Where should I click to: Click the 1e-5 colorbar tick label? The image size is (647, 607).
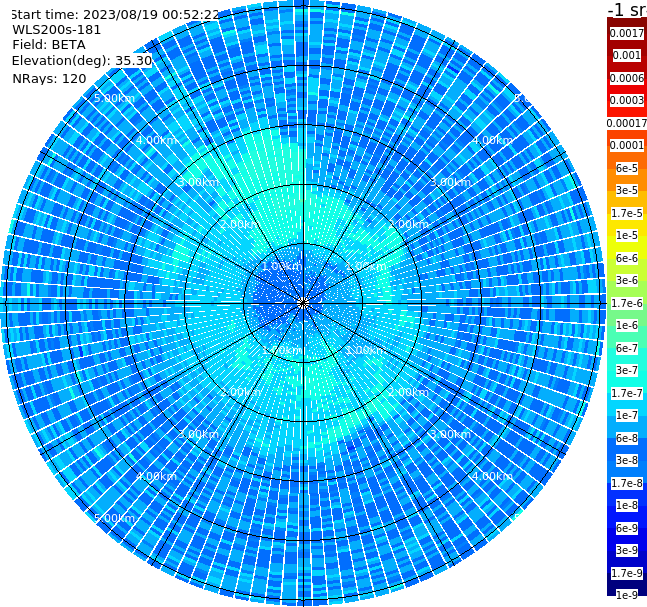tap(627, 235)
